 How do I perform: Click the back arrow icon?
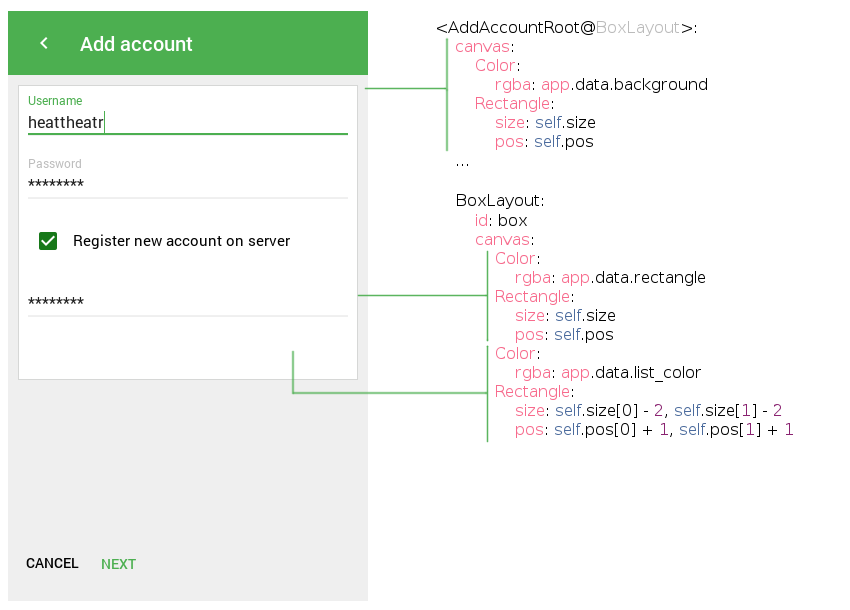43,44
